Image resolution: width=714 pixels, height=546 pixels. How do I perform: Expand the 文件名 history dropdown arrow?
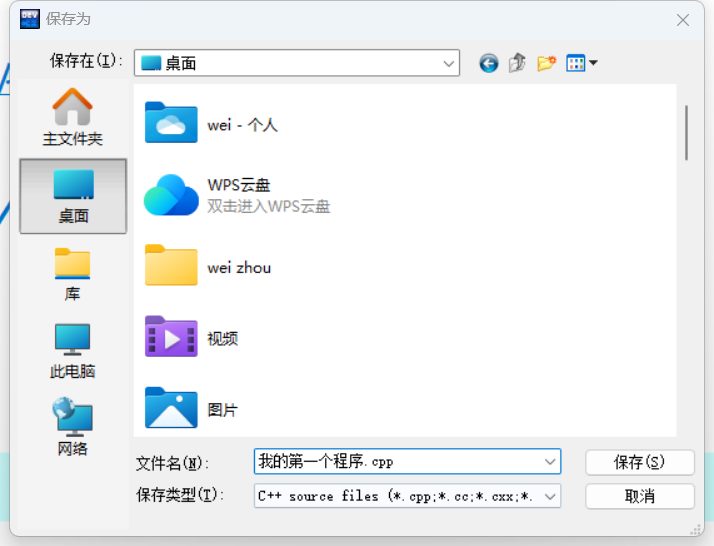tap(549, 462)
